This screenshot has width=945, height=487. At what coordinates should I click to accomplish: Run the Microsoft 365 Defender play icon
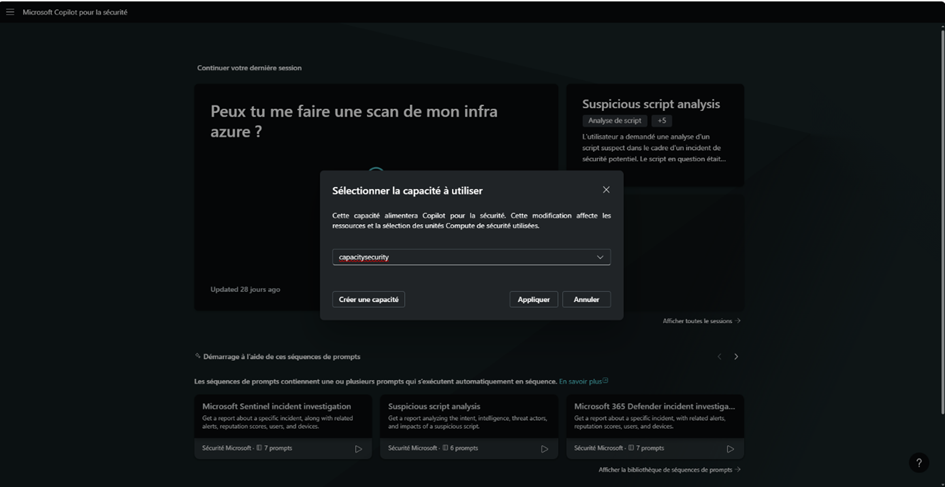pyautogui.click(x=730, y=449)
